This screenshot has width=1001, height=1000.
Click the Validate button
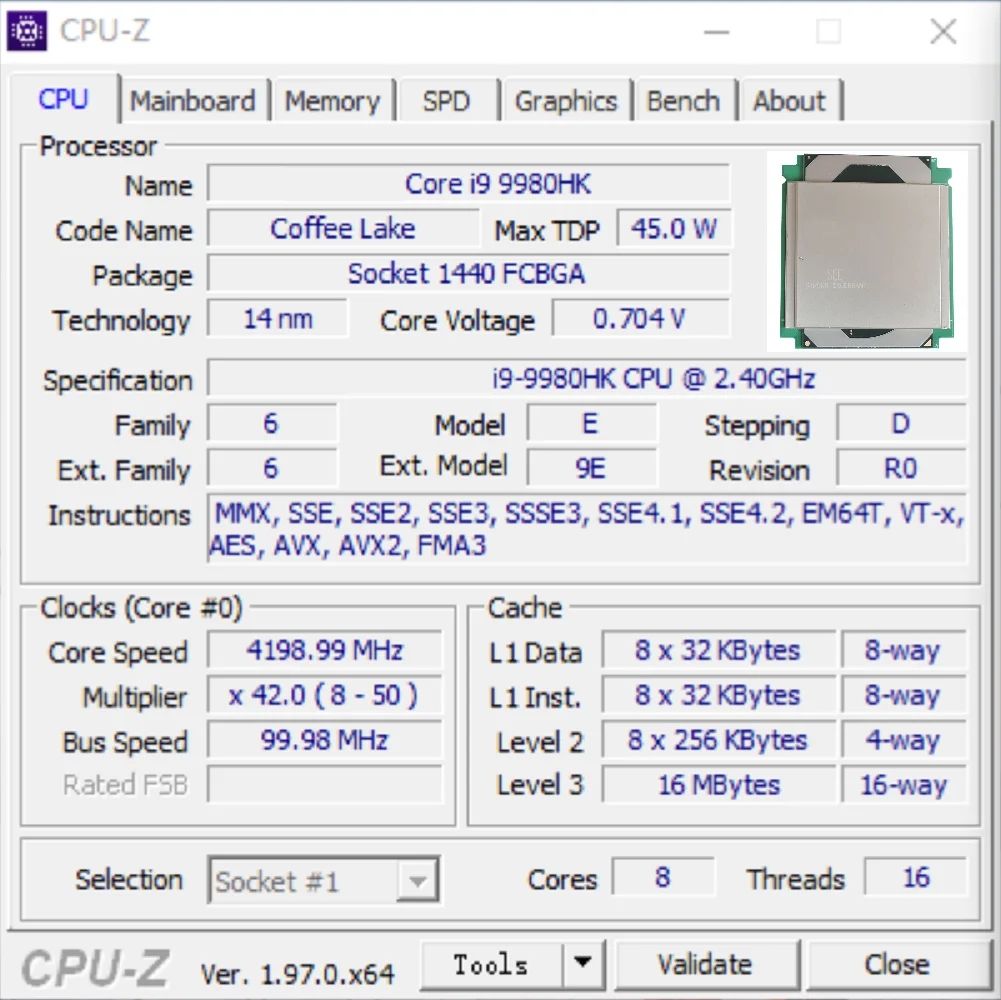click(x=706, y=964)
